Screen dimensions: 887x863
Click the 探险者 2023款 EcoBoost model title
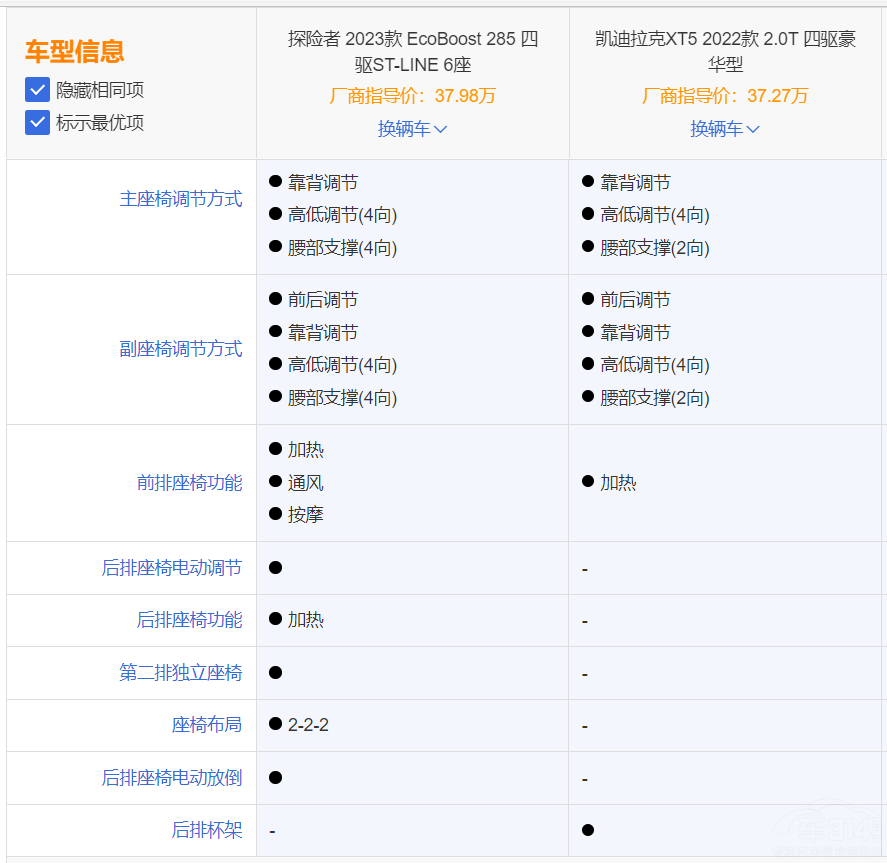tap(412, 52)
